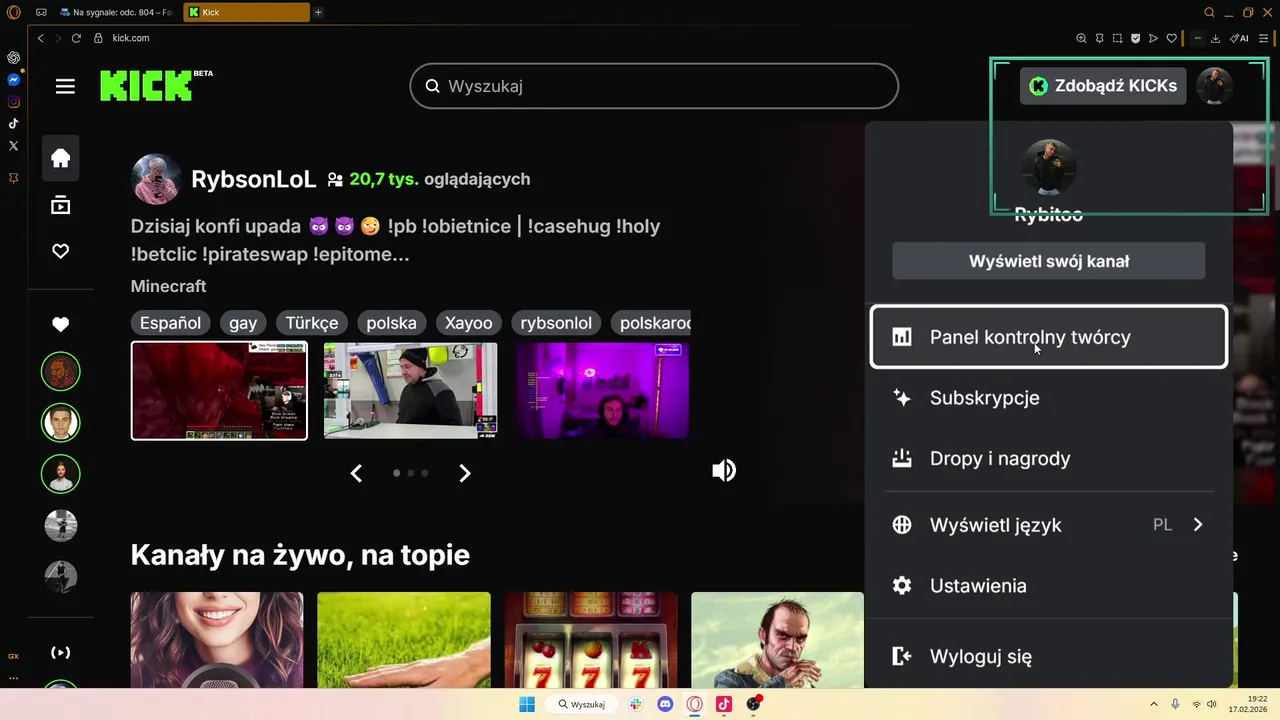Click the Türkçe tag
Viewport: 1280px width, 720px height.
click(312, 323)
